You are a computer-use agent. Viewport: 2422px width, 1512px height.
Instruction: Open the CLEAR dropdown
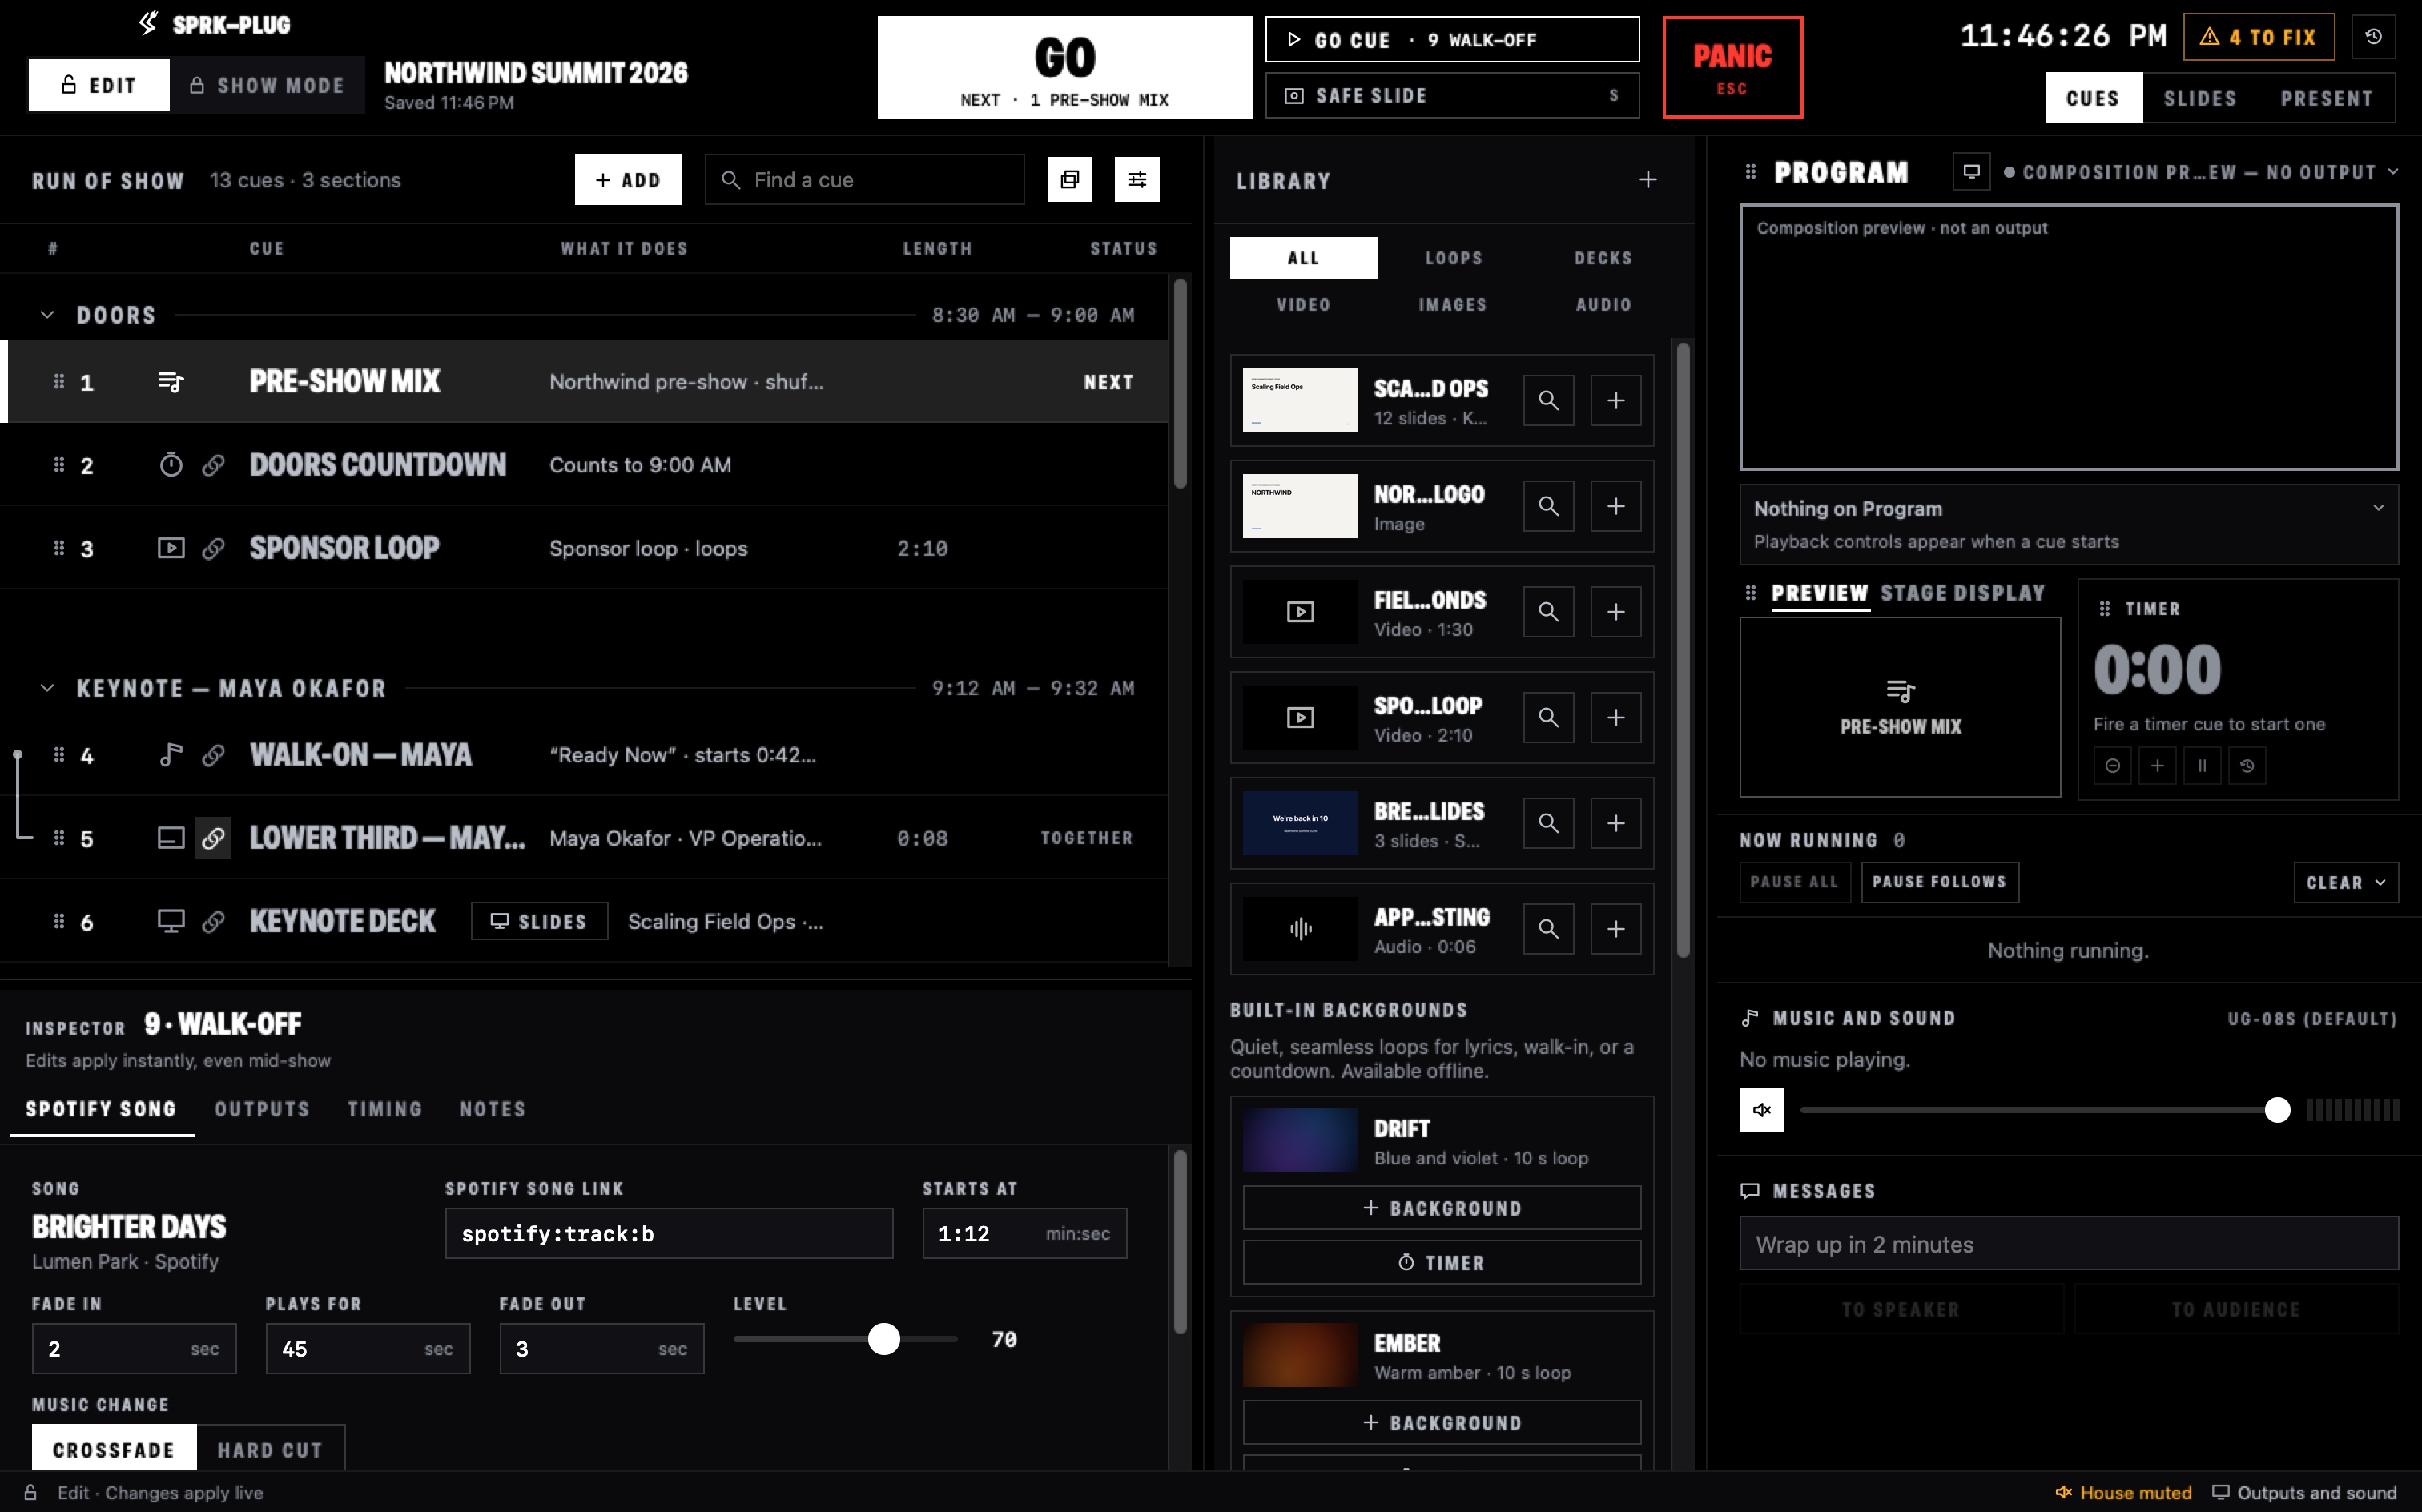tap(2345, 883)
